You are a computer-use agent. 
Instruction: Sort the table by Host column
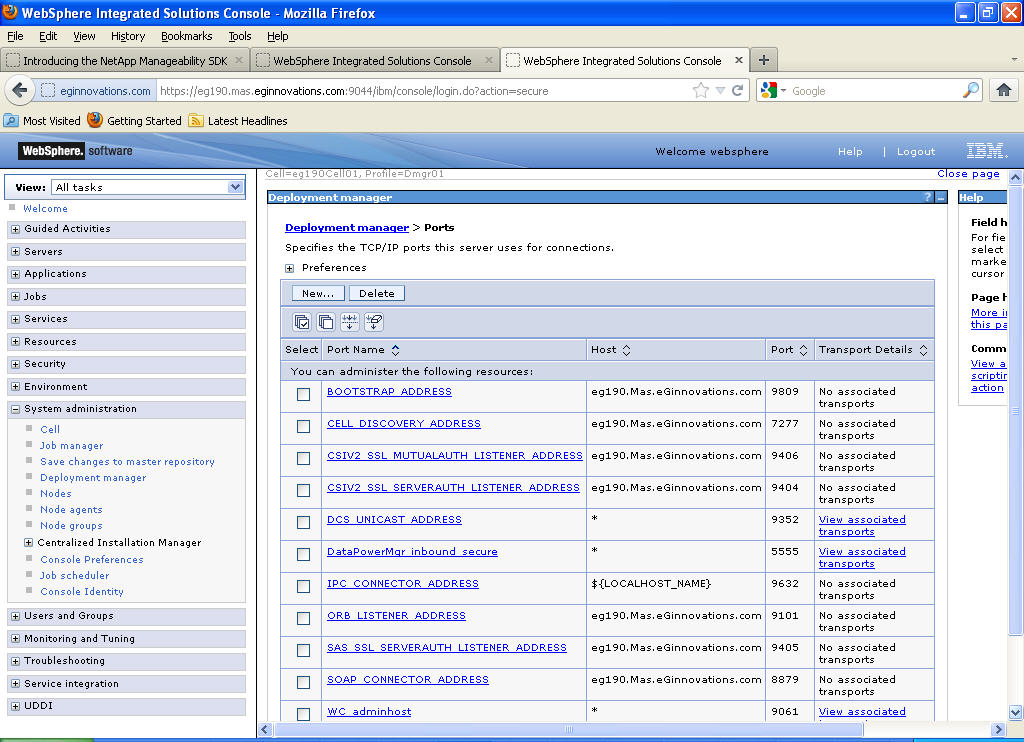626,350
